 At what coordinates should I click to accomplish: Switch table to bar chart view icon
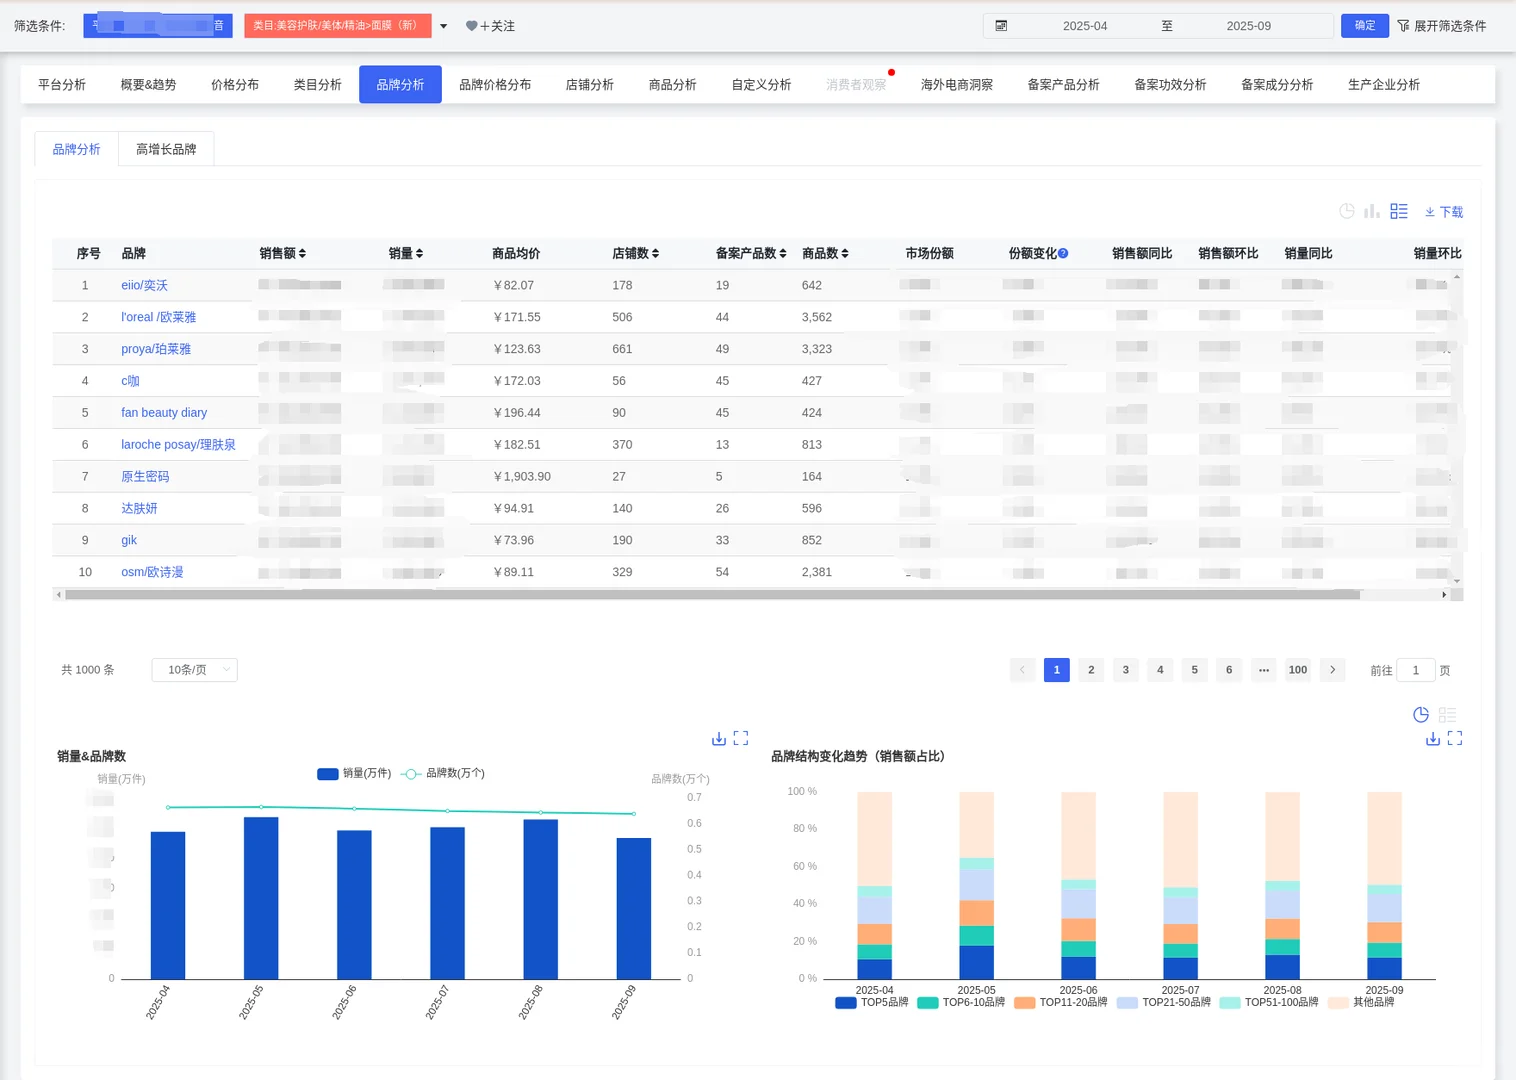pyautogui.click(x=1372, y=211)
